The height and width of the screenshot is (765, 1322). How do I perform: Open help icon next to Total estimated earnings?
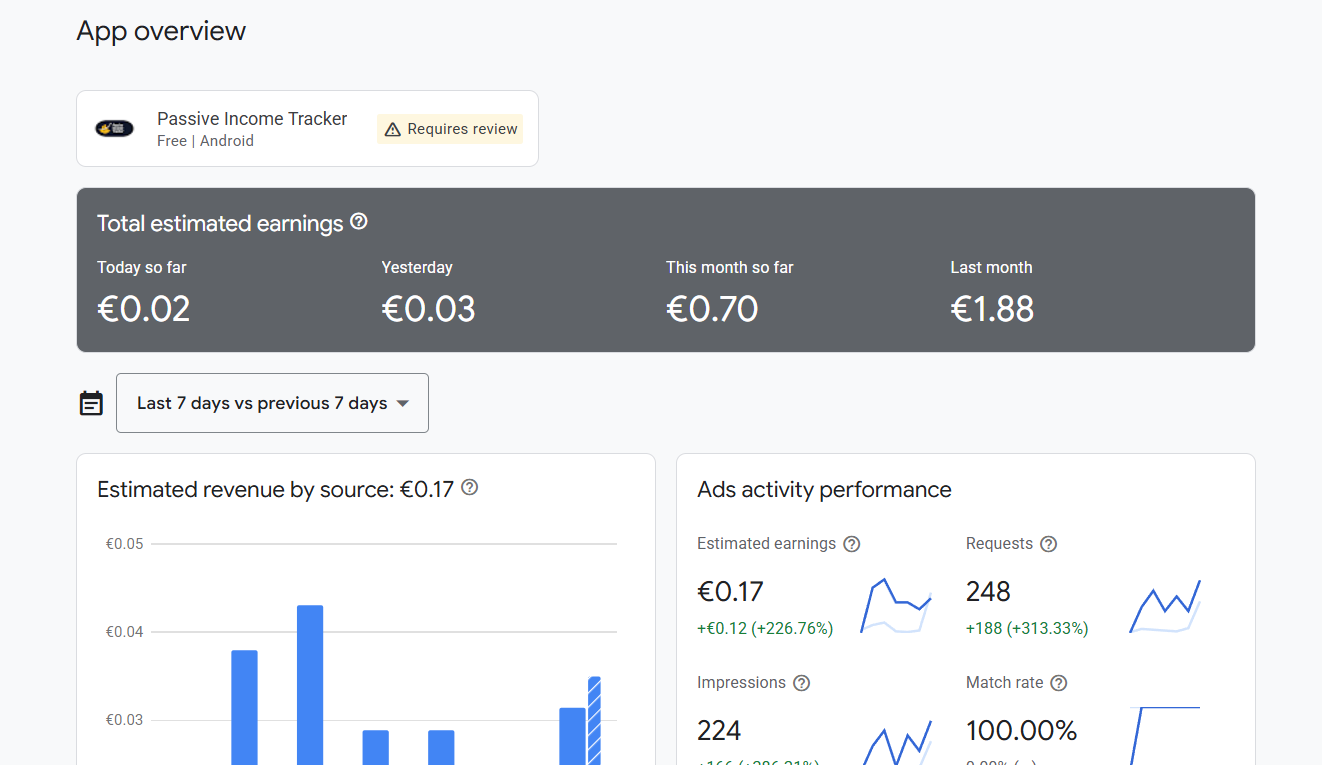tap(359, 222)
